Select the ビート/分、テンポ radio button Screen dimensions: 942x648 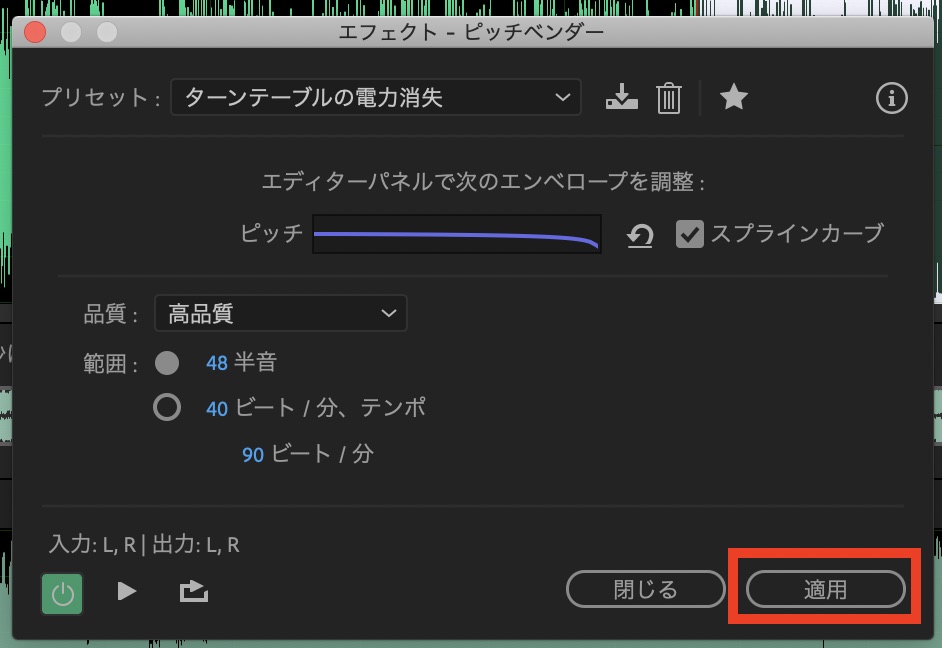click(166, 408)
